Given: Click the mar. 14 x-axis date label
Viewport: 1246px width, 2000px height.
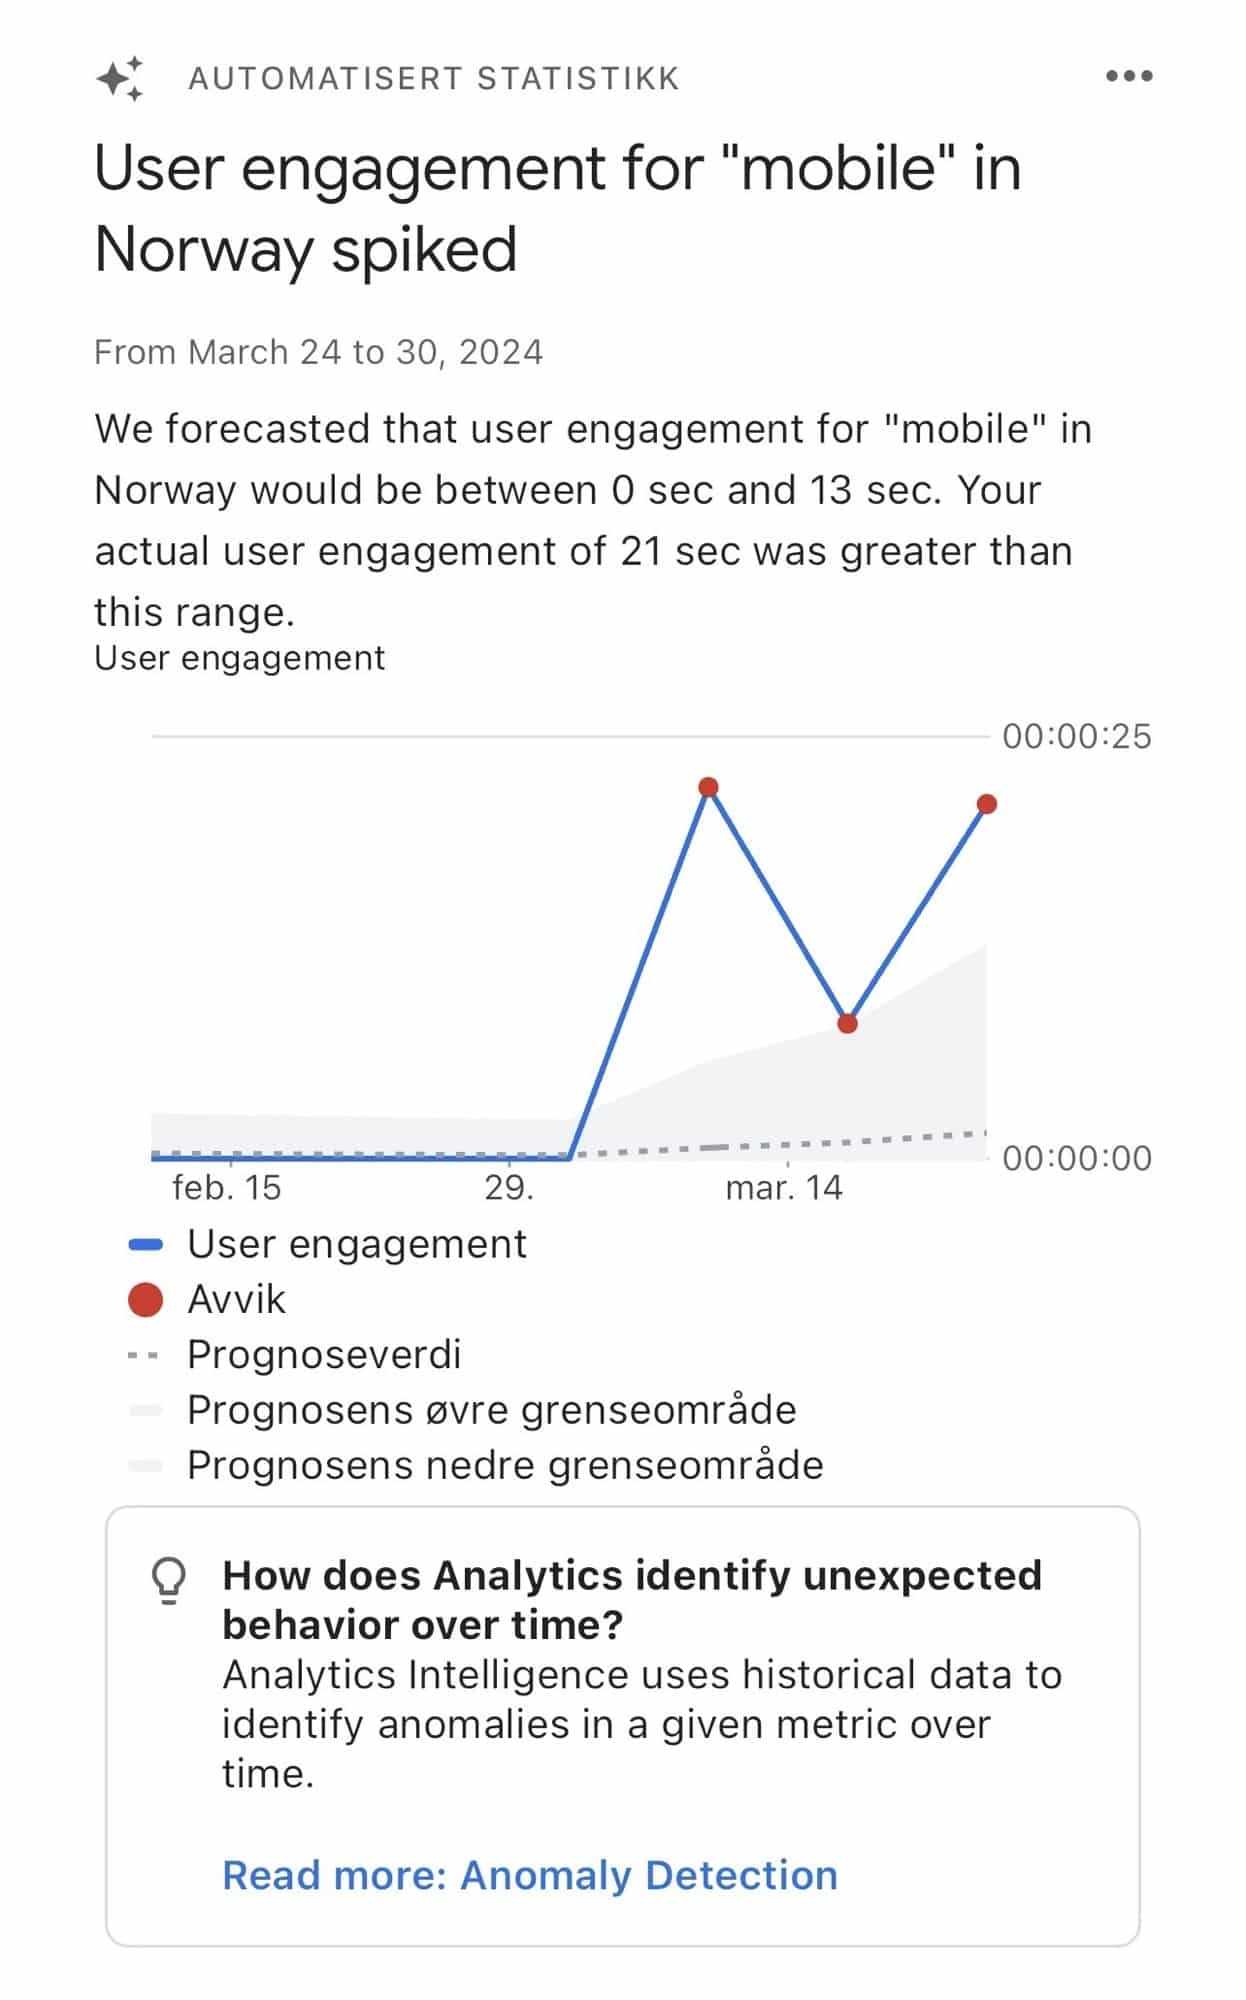Looking at the screenshot, I should tap(784, 1188).
